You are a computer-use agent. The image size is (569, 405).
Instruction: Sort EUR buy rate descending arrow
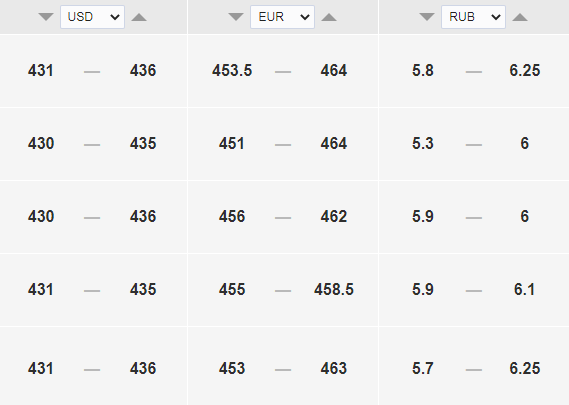point(236,17)
